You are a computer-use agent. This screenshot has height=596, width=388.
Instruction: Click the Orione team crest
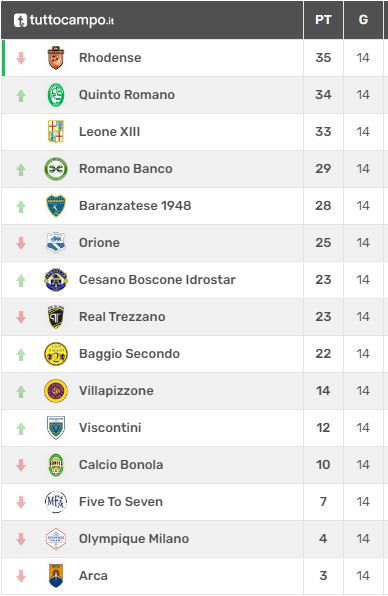tap(56, 243)
